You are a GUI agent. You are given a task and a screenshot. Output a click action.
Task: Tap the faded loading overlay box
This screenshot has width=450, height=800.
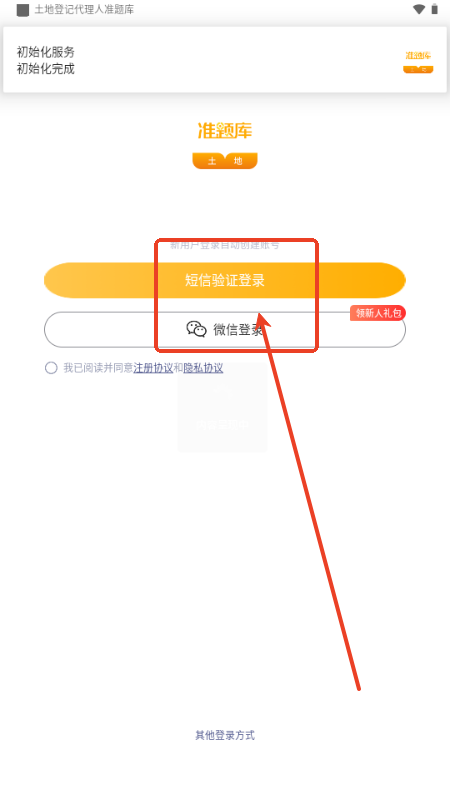[222, 407]
